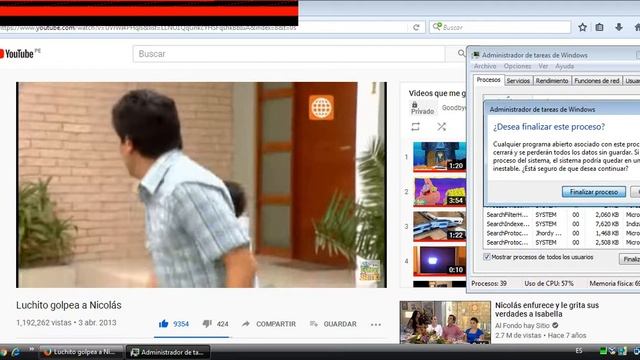Click the 1,192,262 vistas count text
Viewport: 640px width, 360px height.
tap(44, 323)
